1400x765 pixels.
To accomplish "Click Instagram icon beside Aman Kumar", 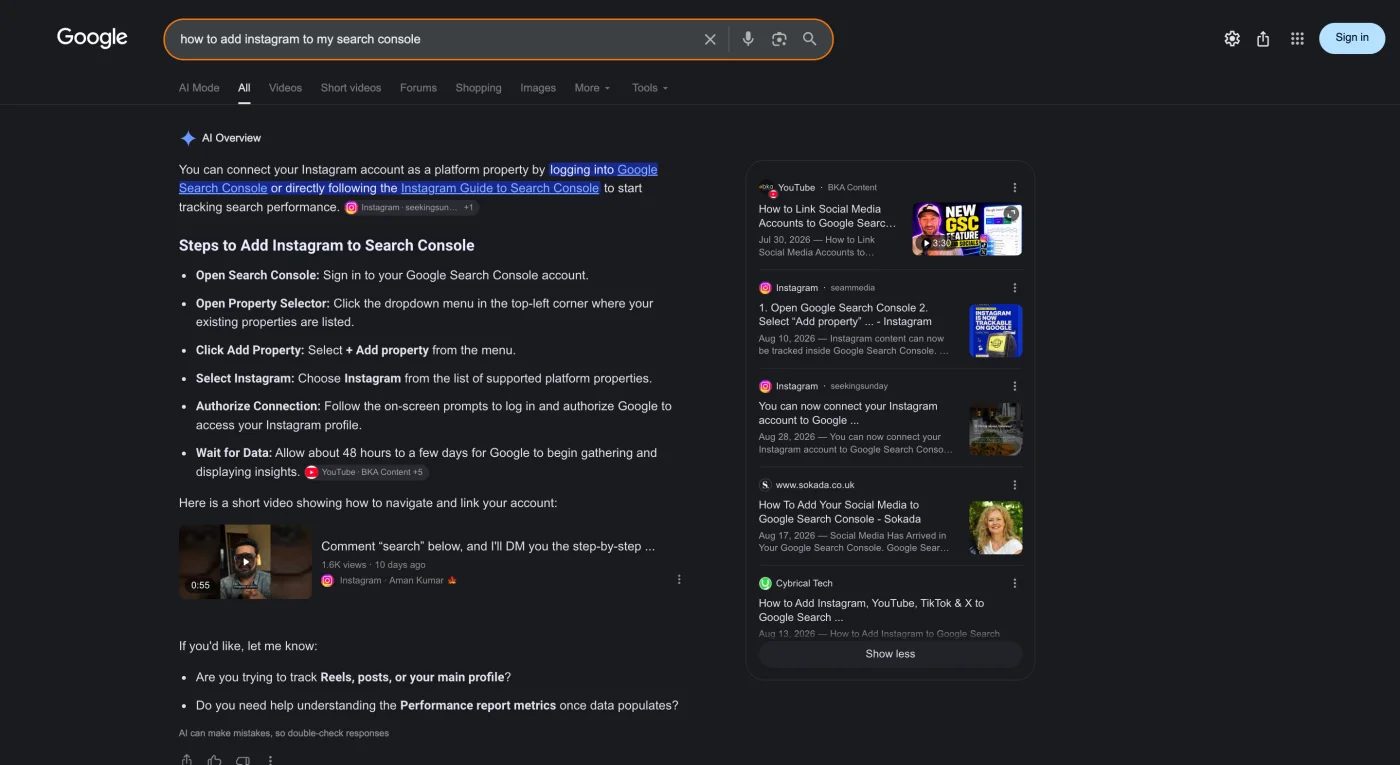I will pos(327,580).
